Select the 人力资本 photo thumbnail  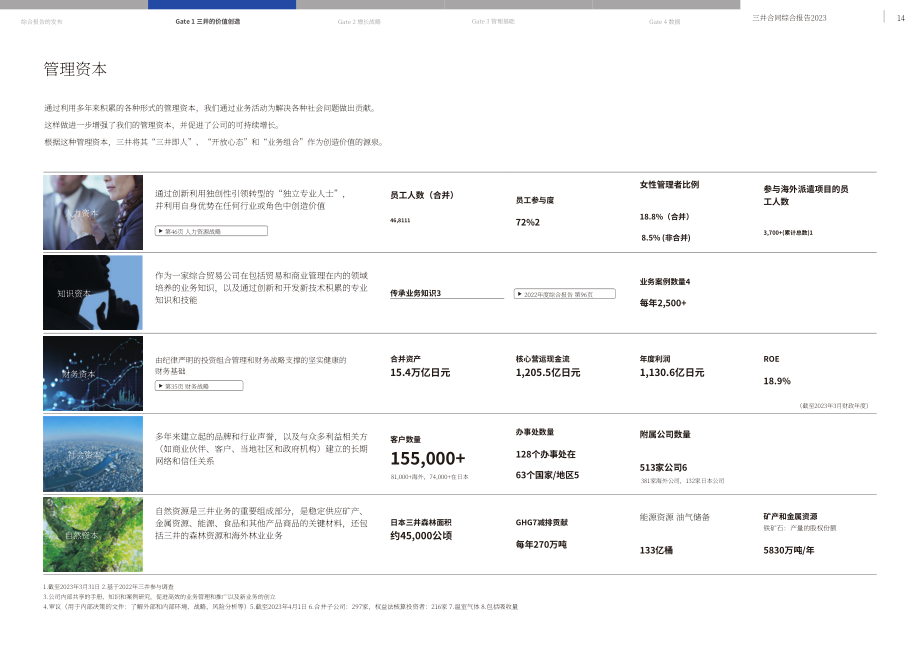[x=93, y=212]
